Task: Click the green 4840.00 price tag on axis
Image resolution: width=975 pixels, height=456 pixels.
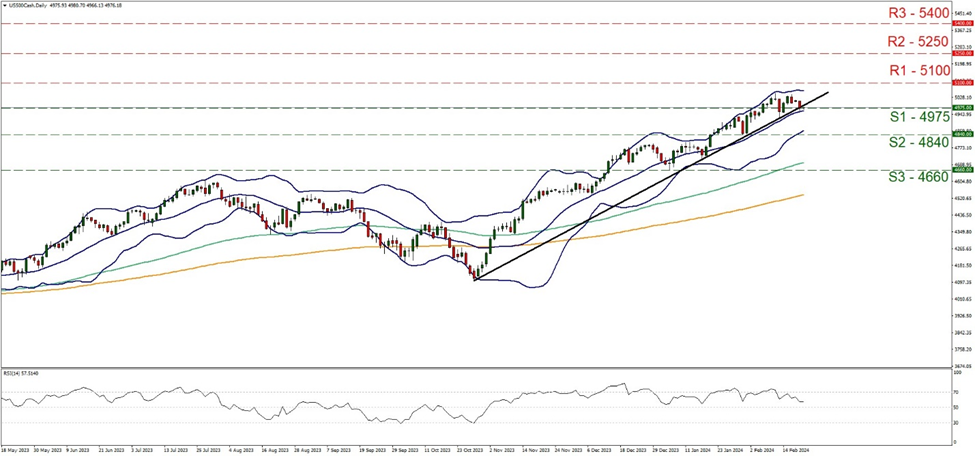Action: [x=961, y=134]
